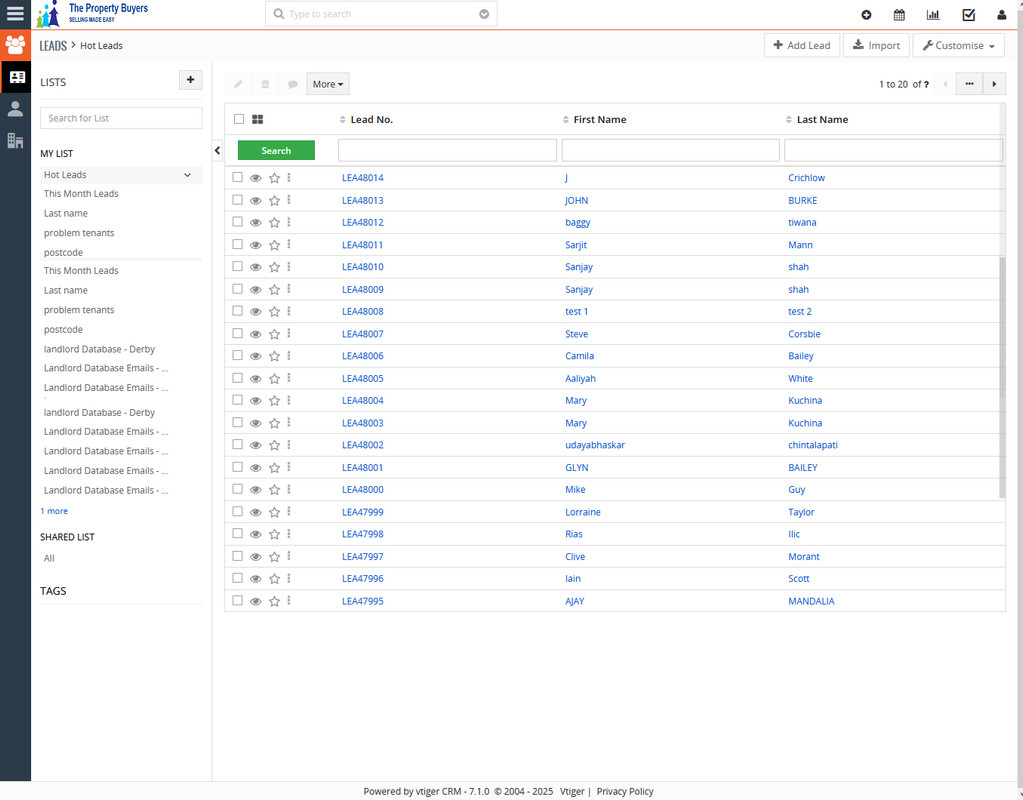Viewport: 1023px width, 800px height.
Task: Expand the More actions dropdown
Action: [328, 84]
